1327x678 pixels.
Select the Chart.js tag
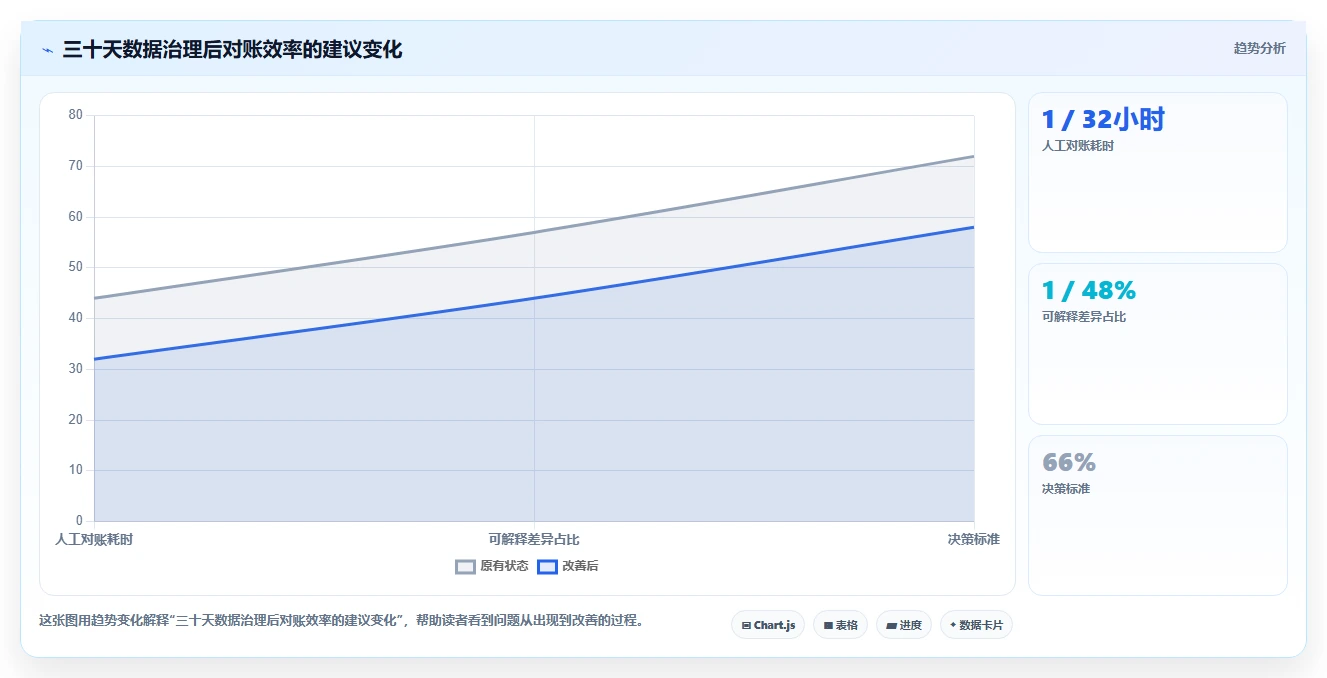pos(768,625)
